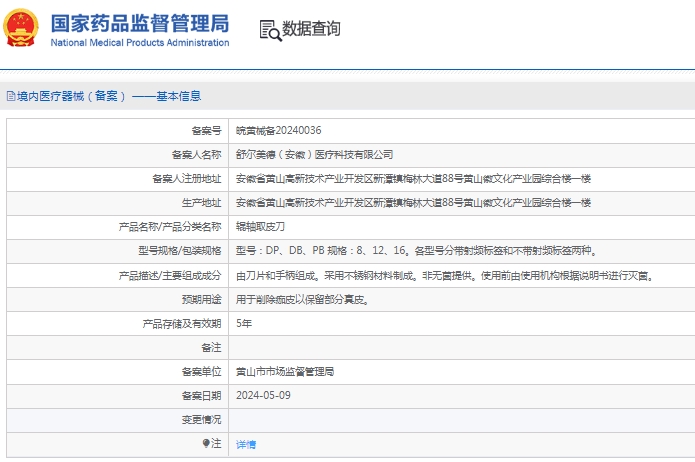
Task: Select the 型号规格/包装规格 label
Action: point(180,251)
